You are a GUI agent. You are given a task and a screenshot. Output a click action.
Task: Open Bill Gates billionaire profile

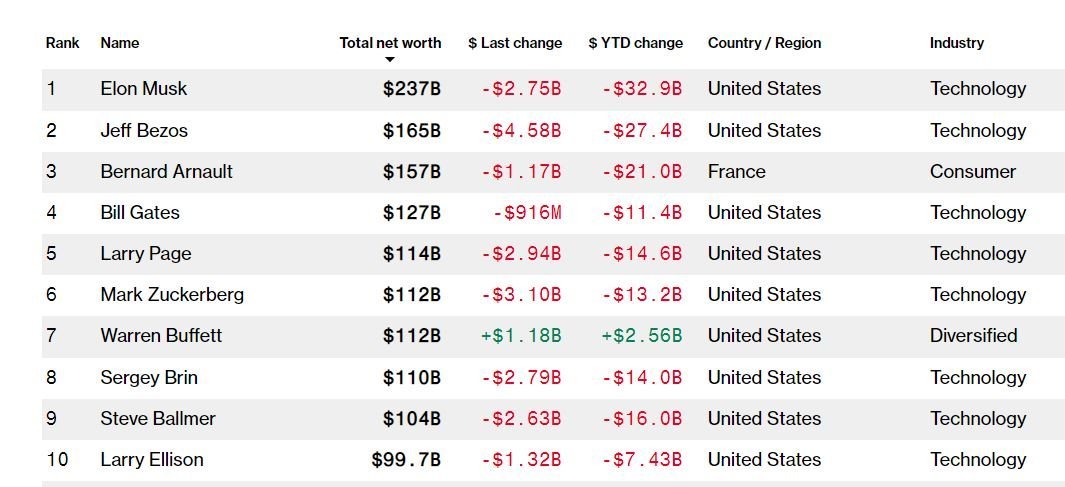[x=139, y=212]
